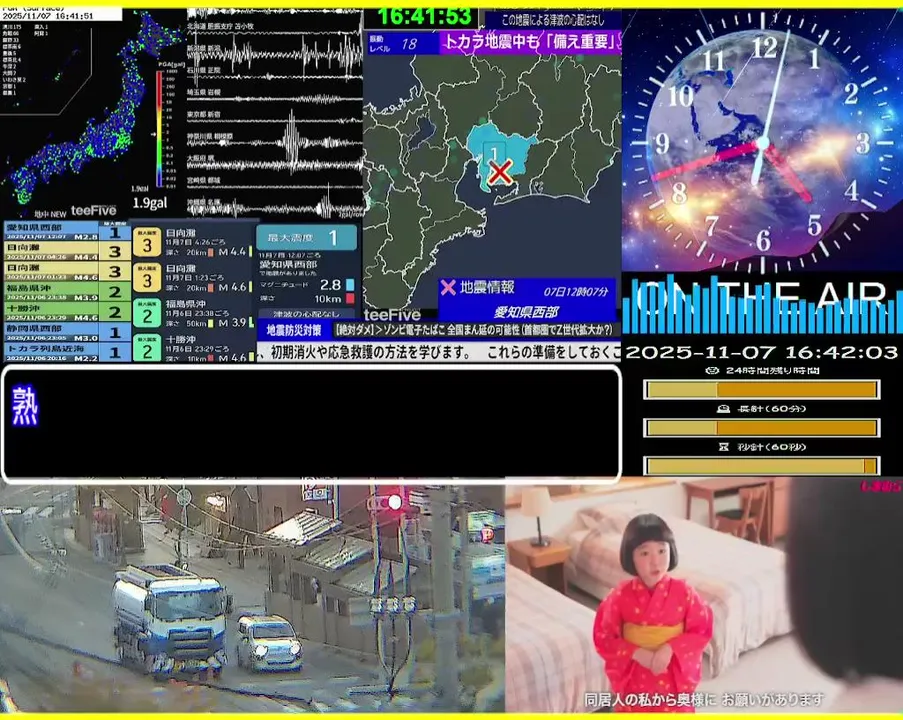The width and height of the screenshot is (903, 720).
Task: Select the 十勝沖 M4.6 row in left list
Action: pos(66,312)
